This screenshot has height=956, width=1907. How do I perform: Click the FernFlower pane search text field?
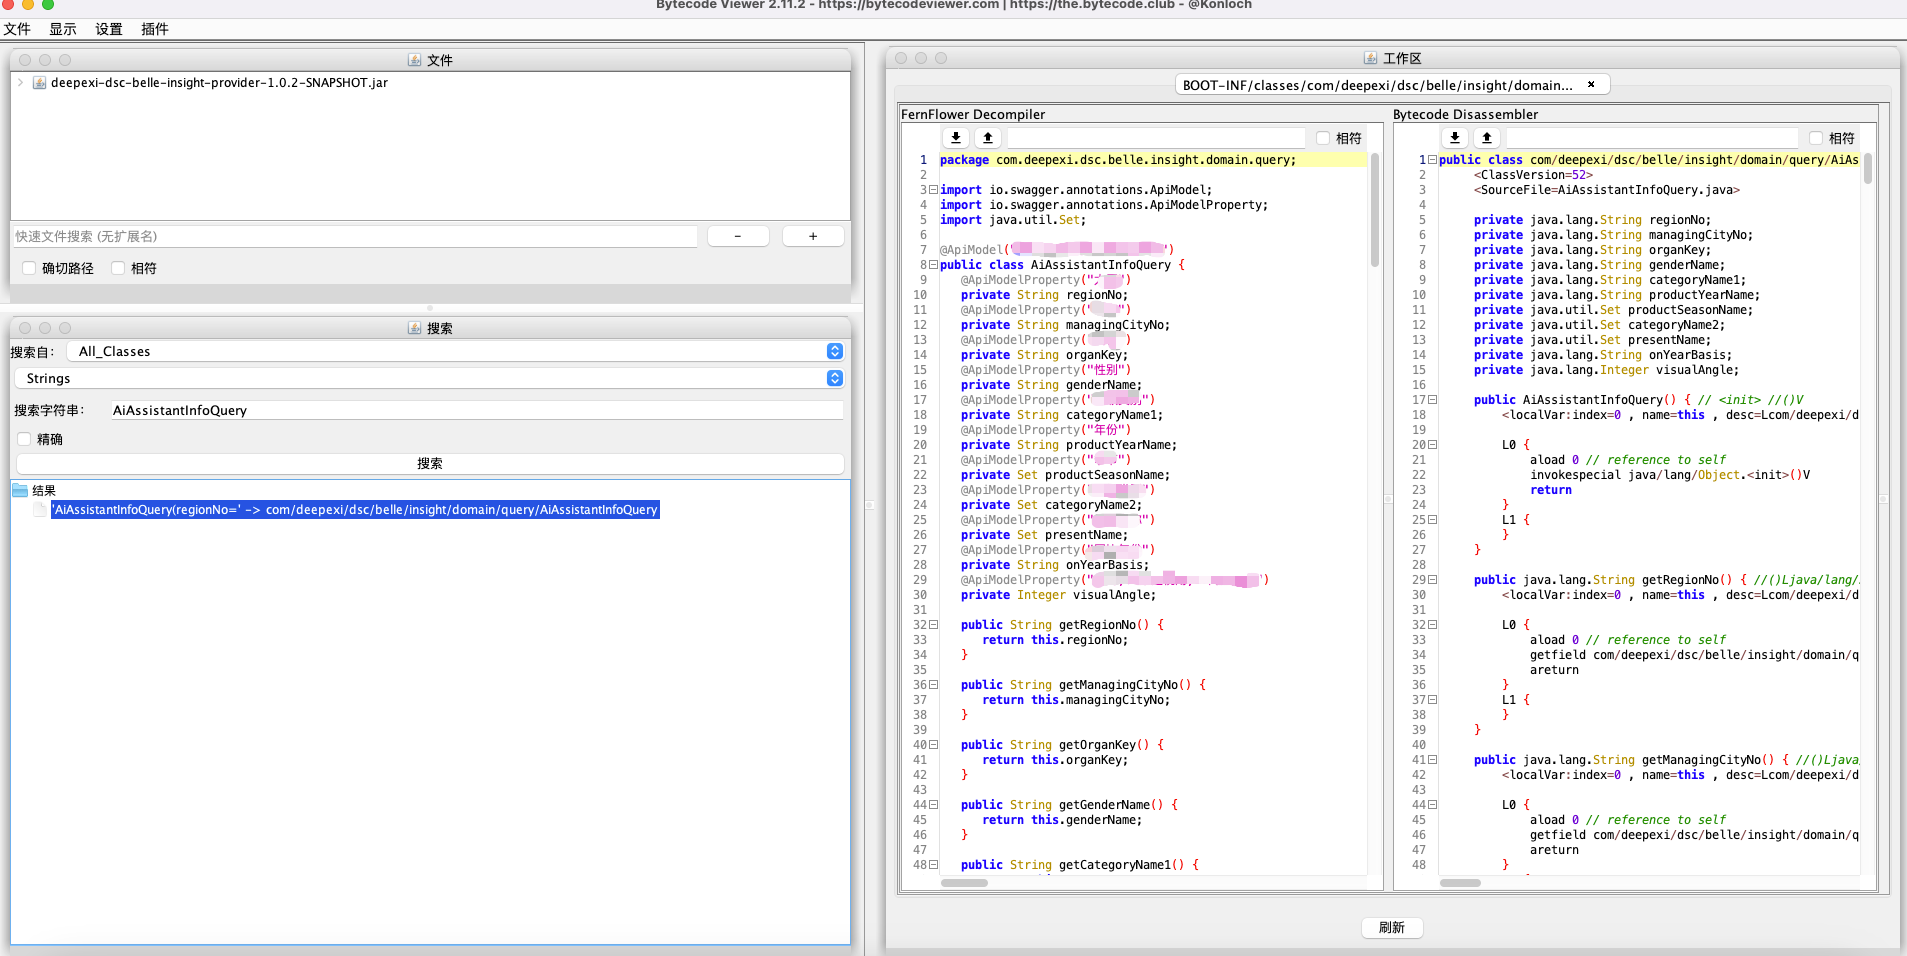1156,138
